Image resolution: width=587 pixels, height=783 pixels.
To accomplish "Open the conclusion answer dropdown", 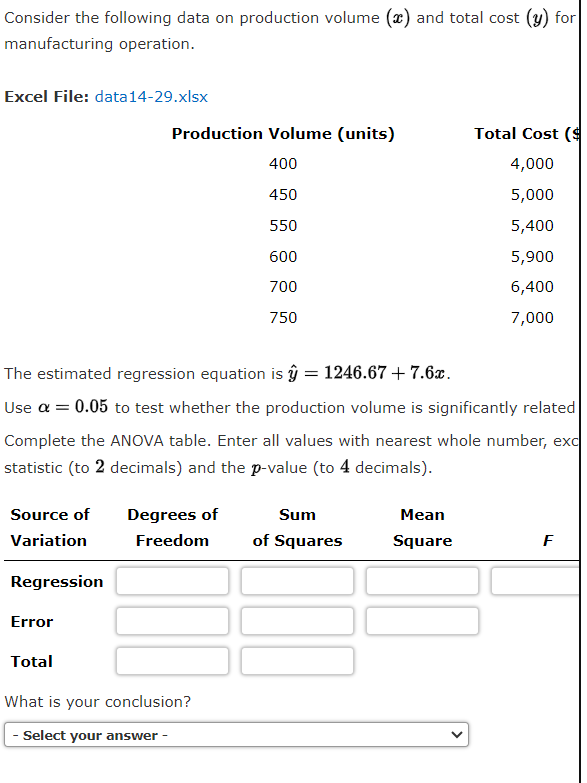I will click(236, 735).
